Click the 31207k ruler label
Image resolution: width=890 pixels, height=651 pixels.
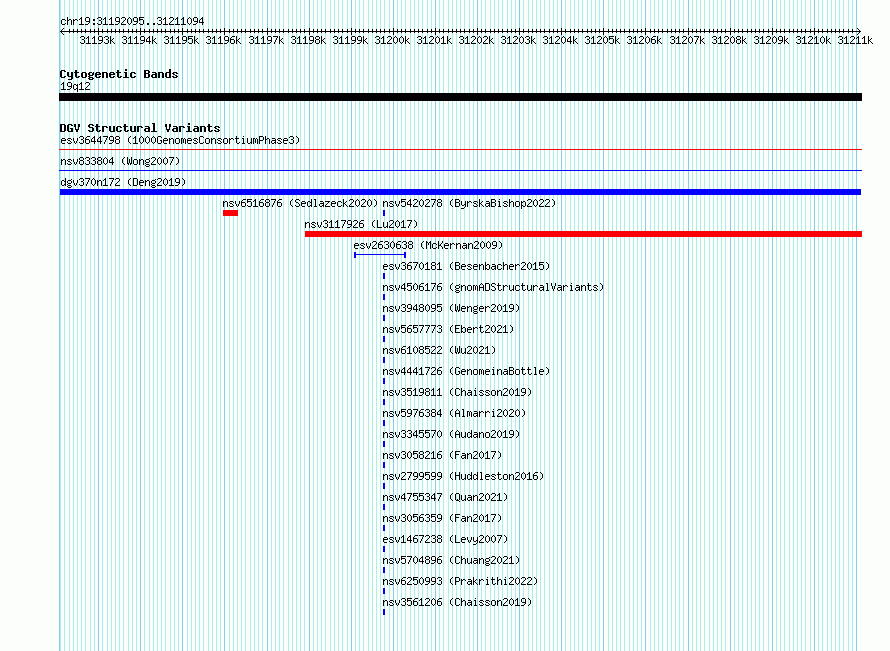[687, 40]
